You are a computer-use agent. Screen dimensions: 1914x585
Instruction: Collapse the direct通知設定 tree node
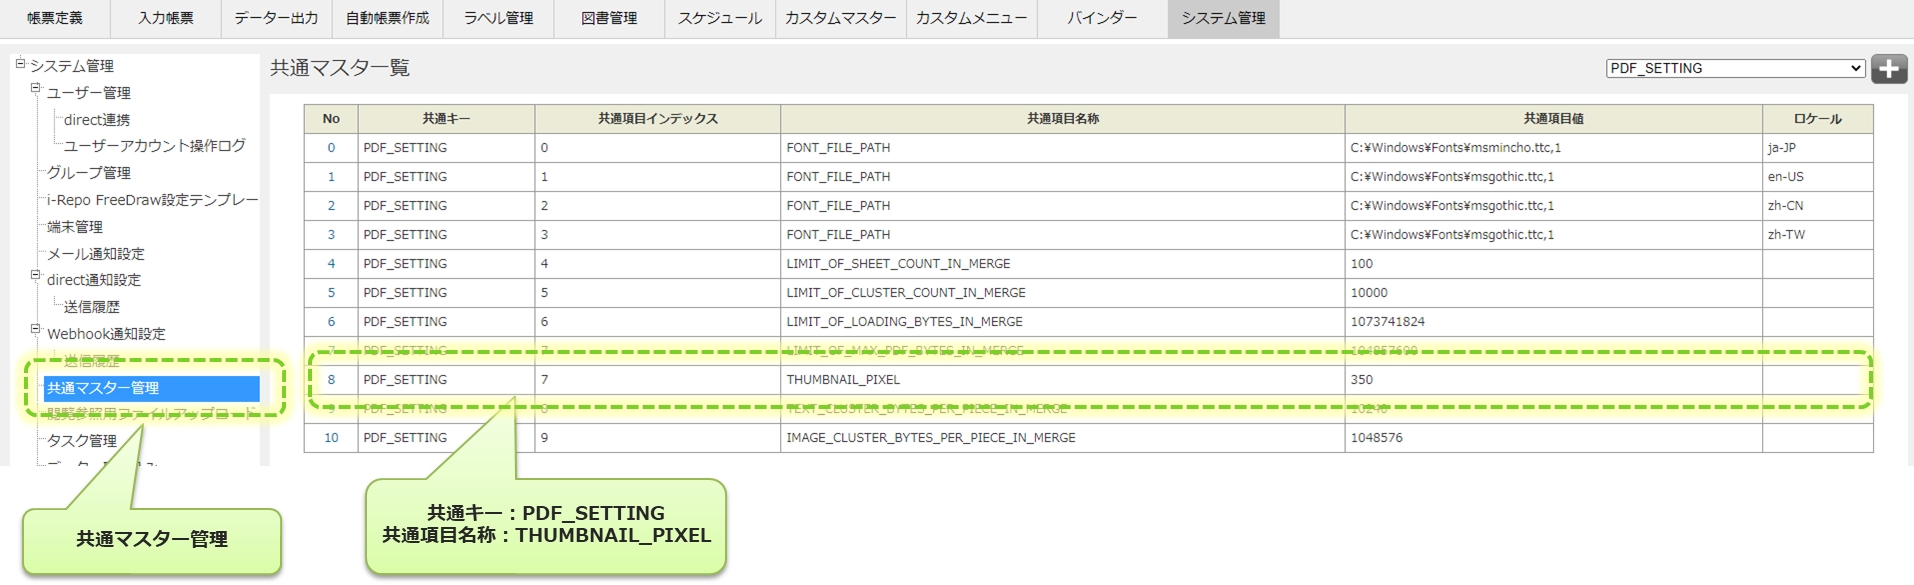pyautogui.click(x=36, y=276)
